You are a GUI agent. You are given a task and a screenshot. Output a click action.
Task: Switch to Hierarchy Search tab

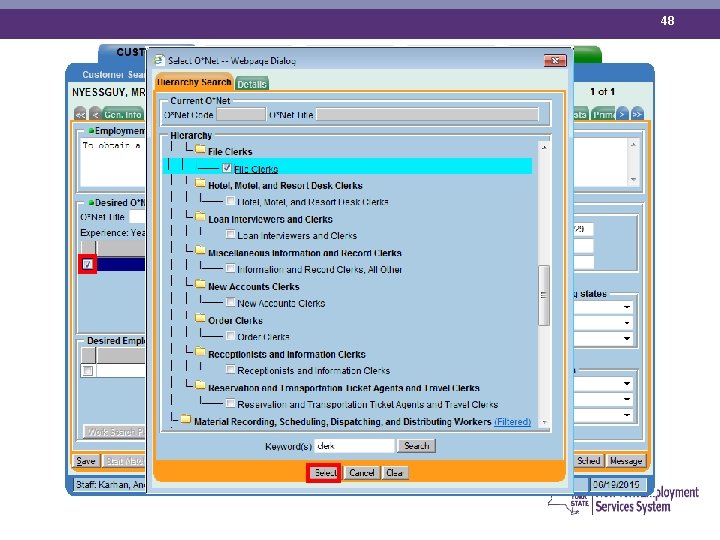pyautogui.click(x=194, y=82)
